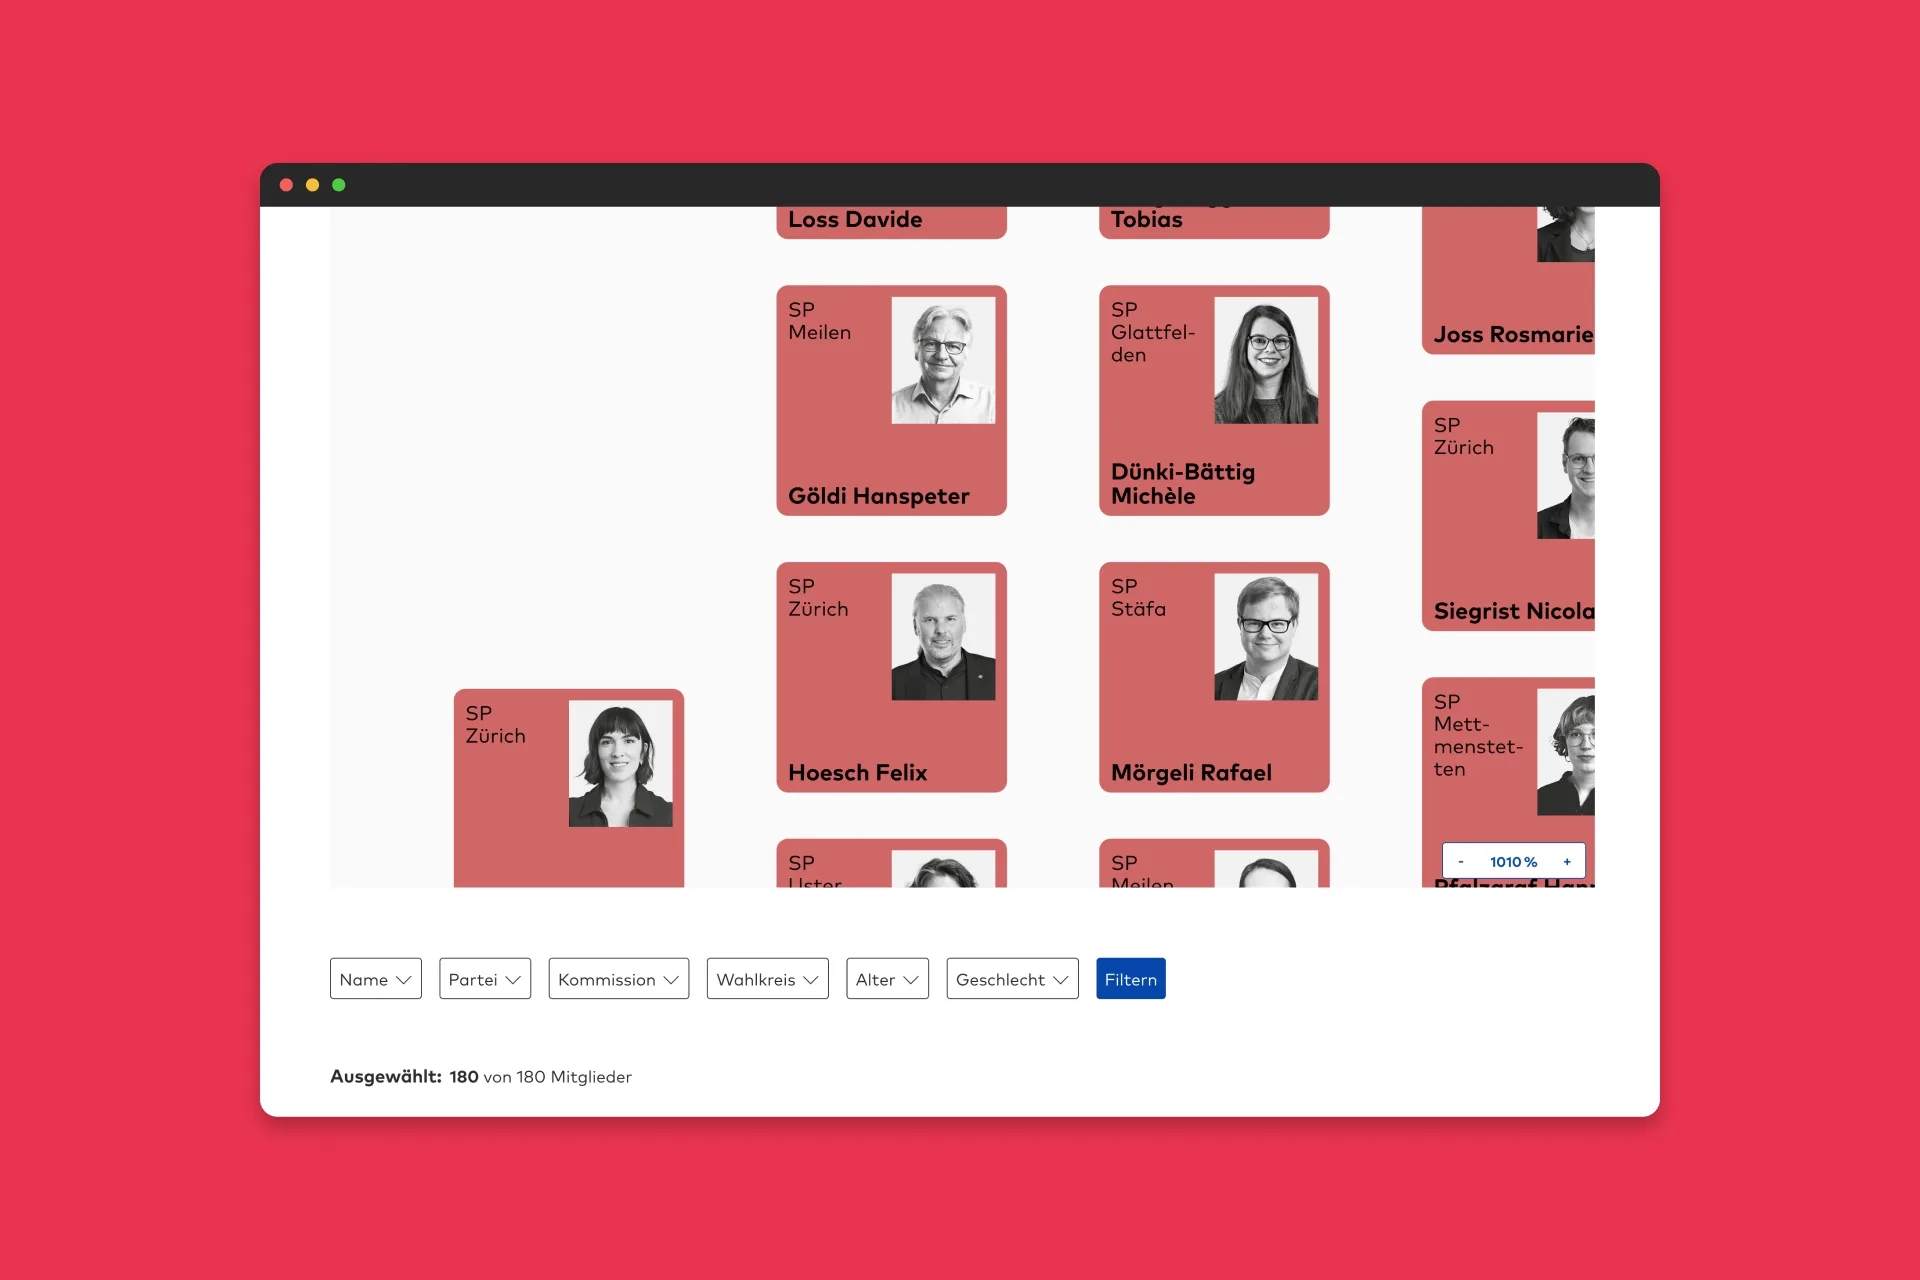
Task: Open the Geschlecht filter dropdown
Action: 1011,978
